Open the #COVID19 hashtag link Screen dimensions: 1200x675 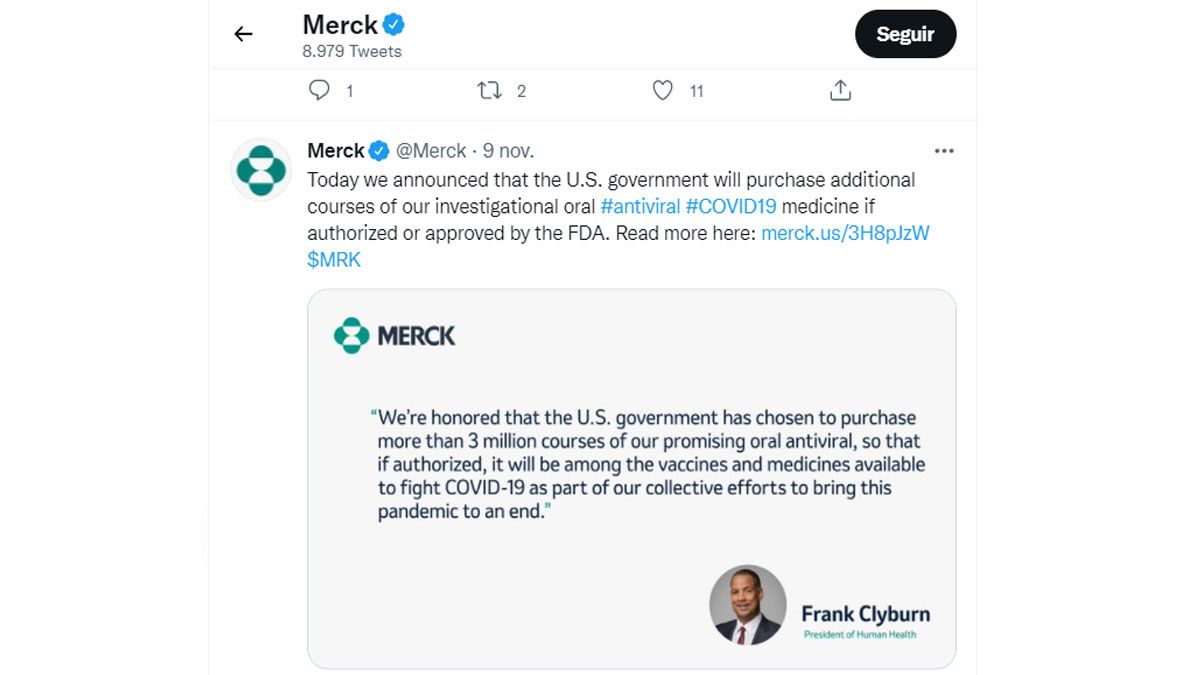(x=733, y=207)
